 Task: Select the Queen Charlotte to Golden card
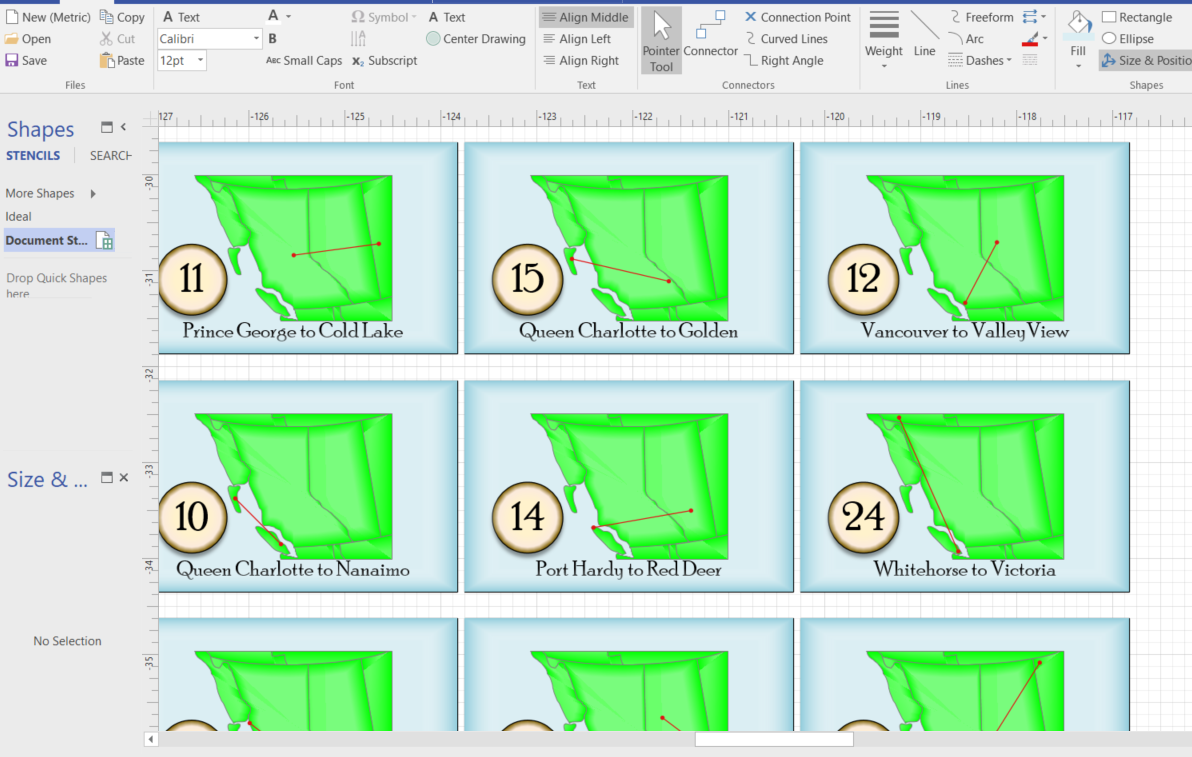click(629, 248)
